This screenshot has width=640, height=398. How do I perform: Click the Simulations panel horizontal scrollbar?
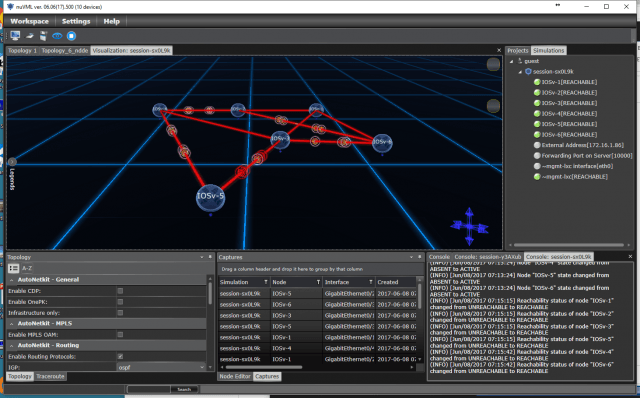click(569, 245)
